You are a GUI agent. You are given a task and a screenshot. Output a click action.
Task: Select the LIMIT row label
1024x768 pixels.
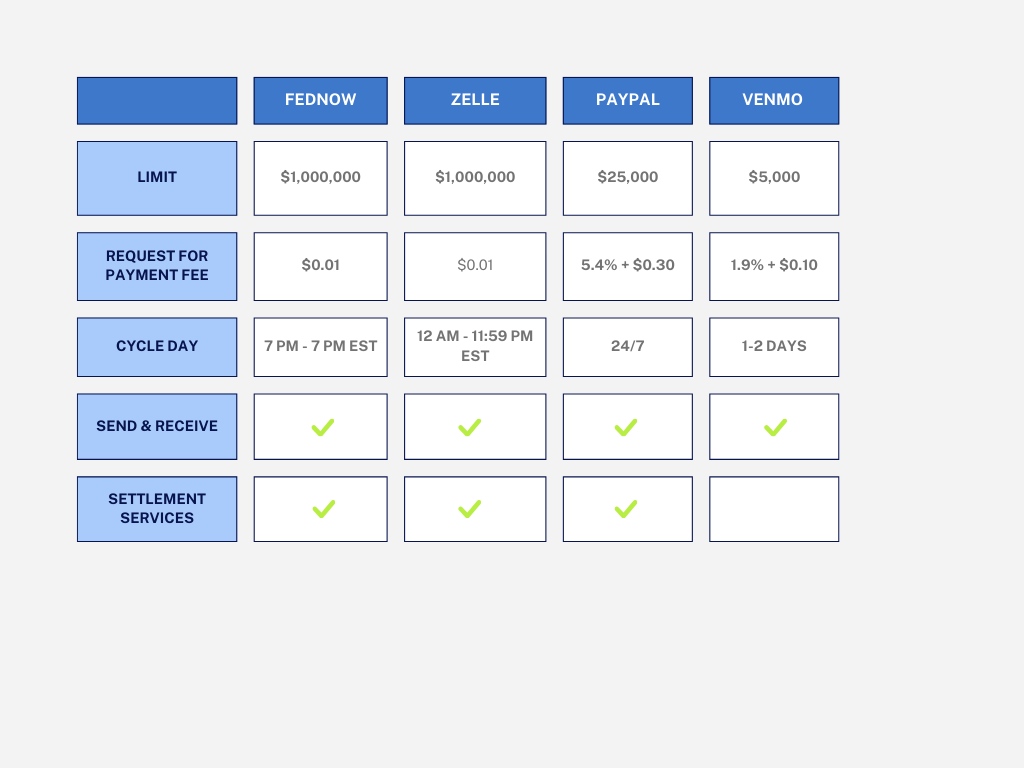coord(157,178)
